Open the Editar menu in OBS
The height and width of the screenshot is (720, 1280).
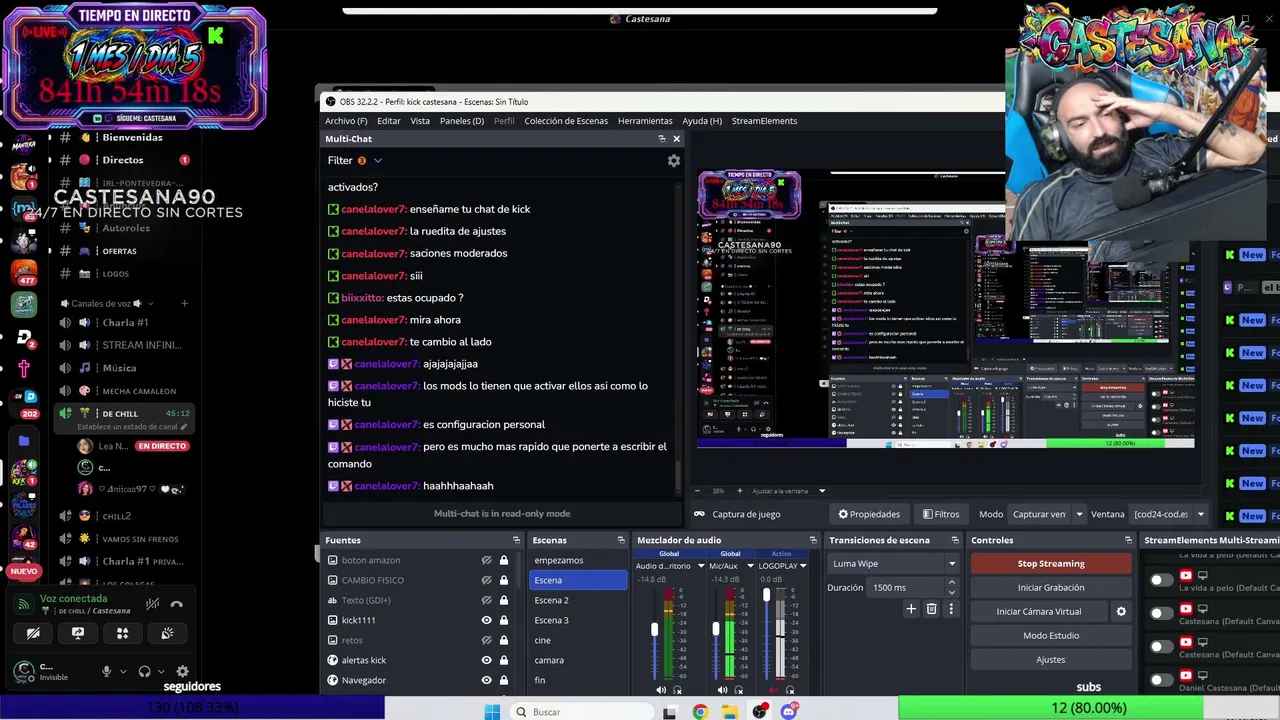389,121
